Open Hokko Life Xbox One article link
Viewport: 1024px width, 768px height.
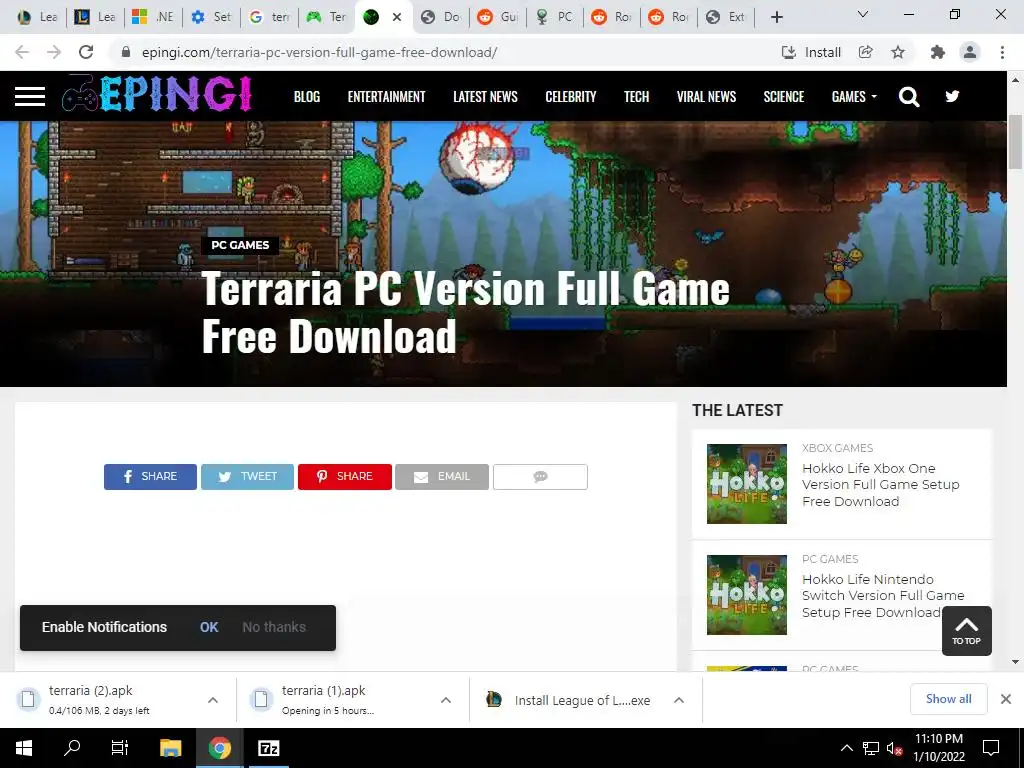tap(880, 485)
